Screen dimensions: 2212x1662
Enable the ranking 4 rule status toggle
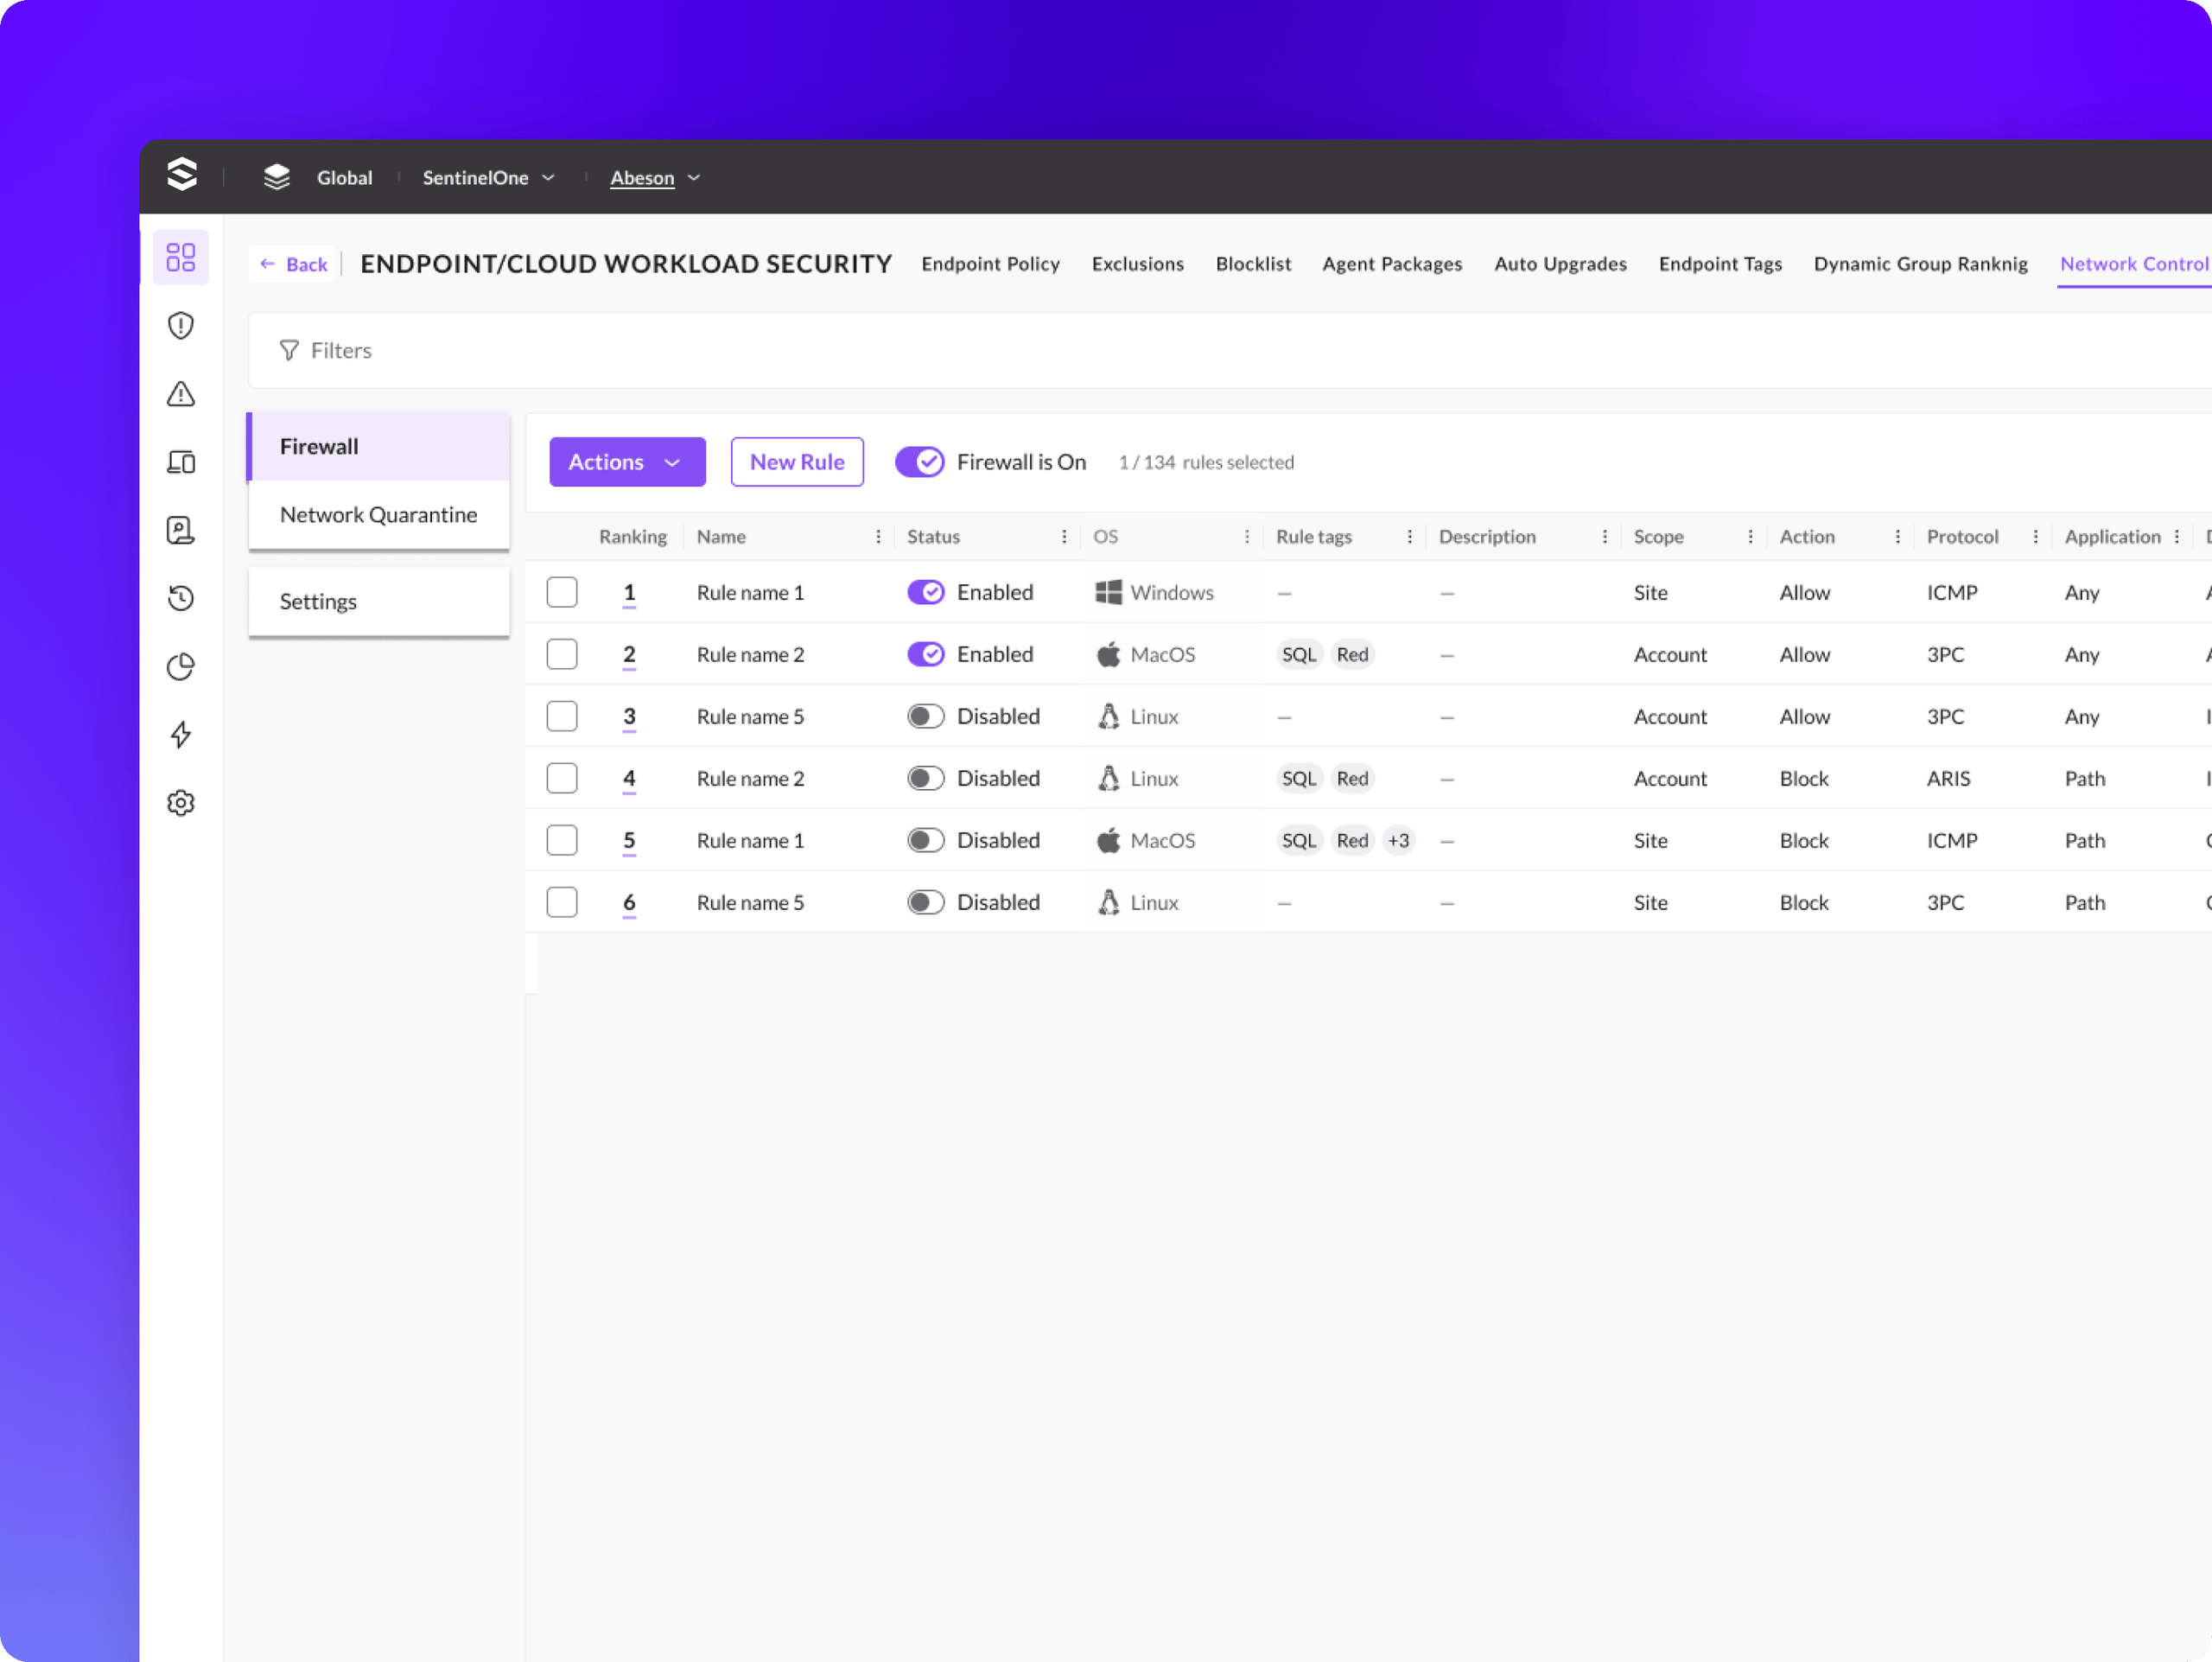point(926,778)
